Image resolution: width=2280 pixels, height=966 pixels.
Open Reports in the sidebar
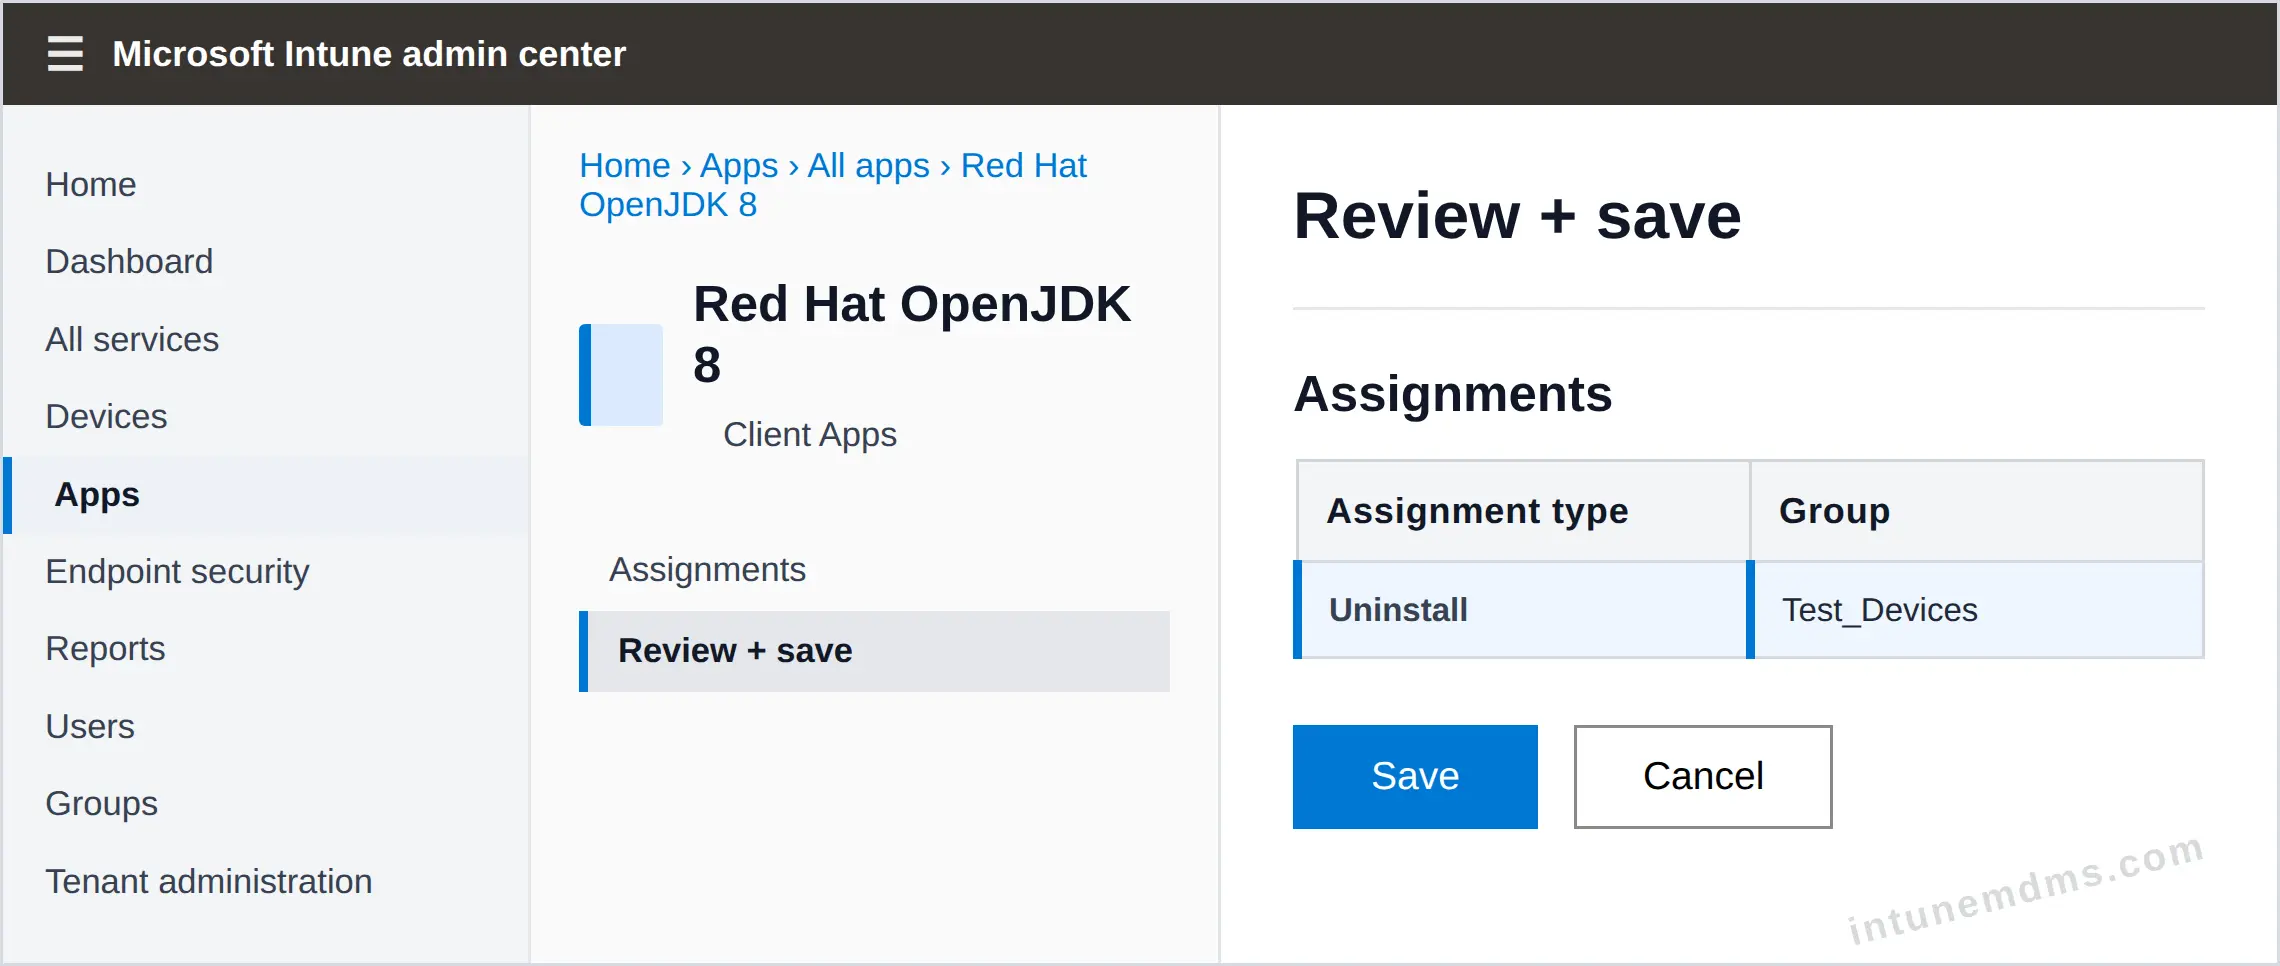(105, 648)
